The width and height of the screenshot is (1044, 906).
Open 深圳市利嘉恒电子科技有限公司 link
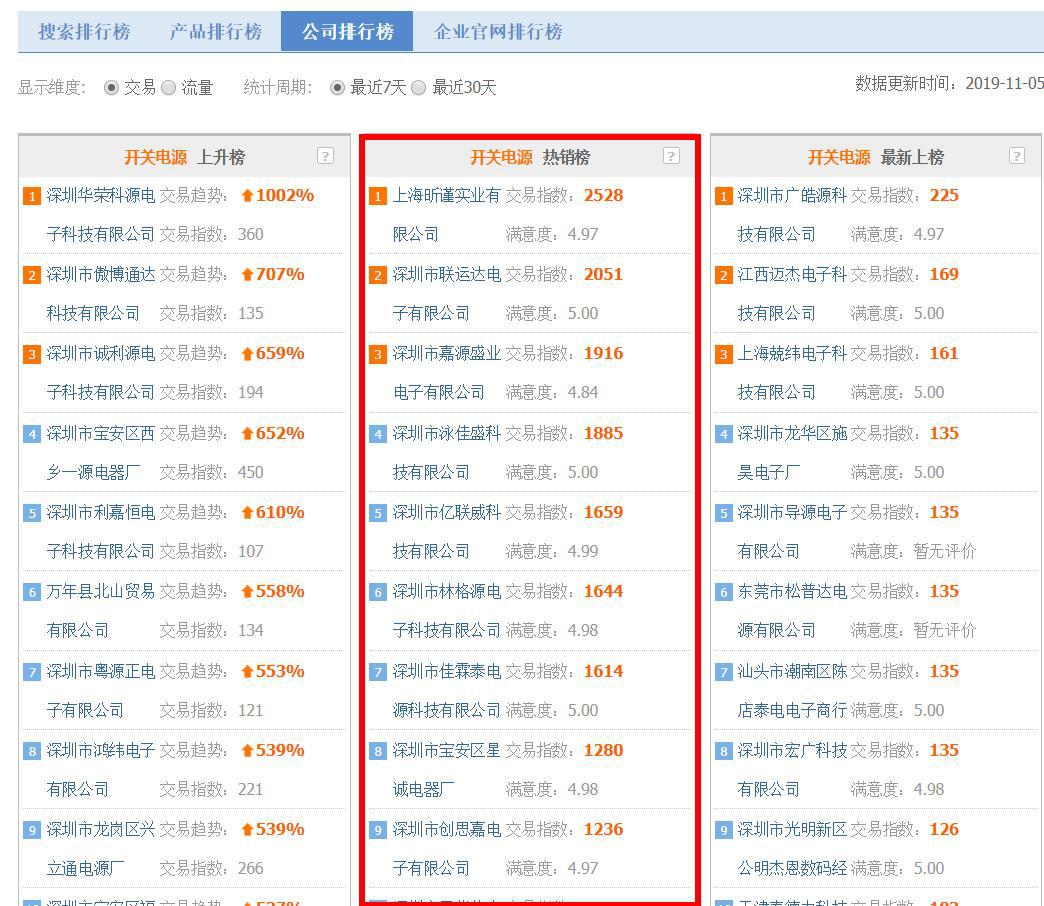(101, 532)
